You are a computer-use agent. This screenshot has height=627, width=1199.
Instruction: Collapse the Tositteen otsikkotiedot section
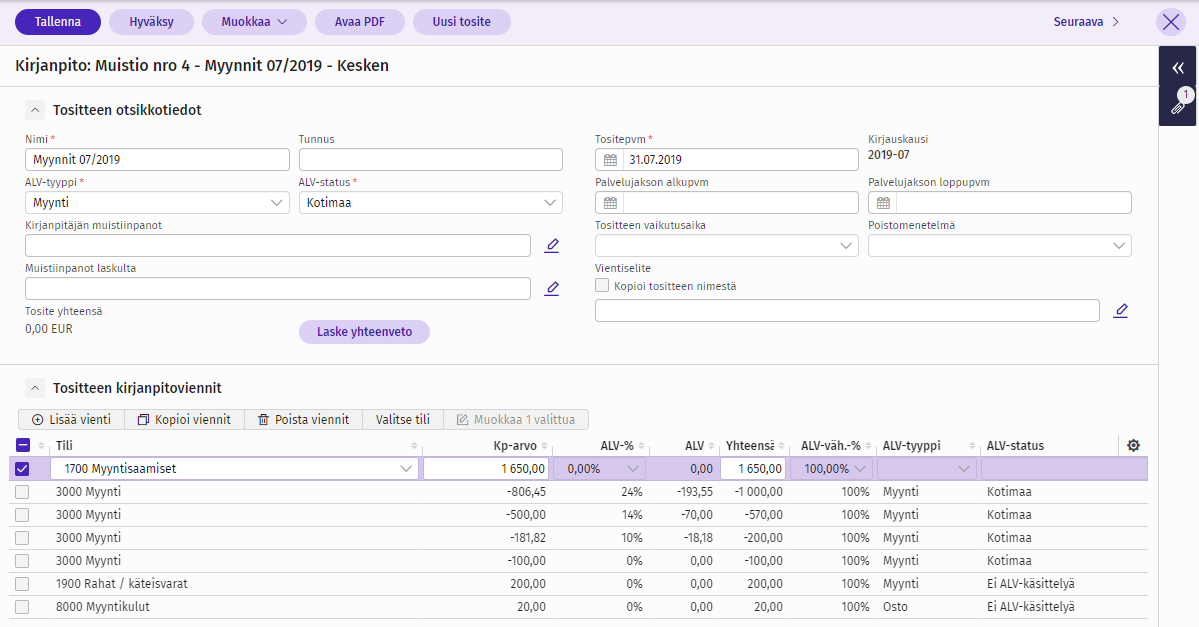pyautogui.click(x=34, y=110)
